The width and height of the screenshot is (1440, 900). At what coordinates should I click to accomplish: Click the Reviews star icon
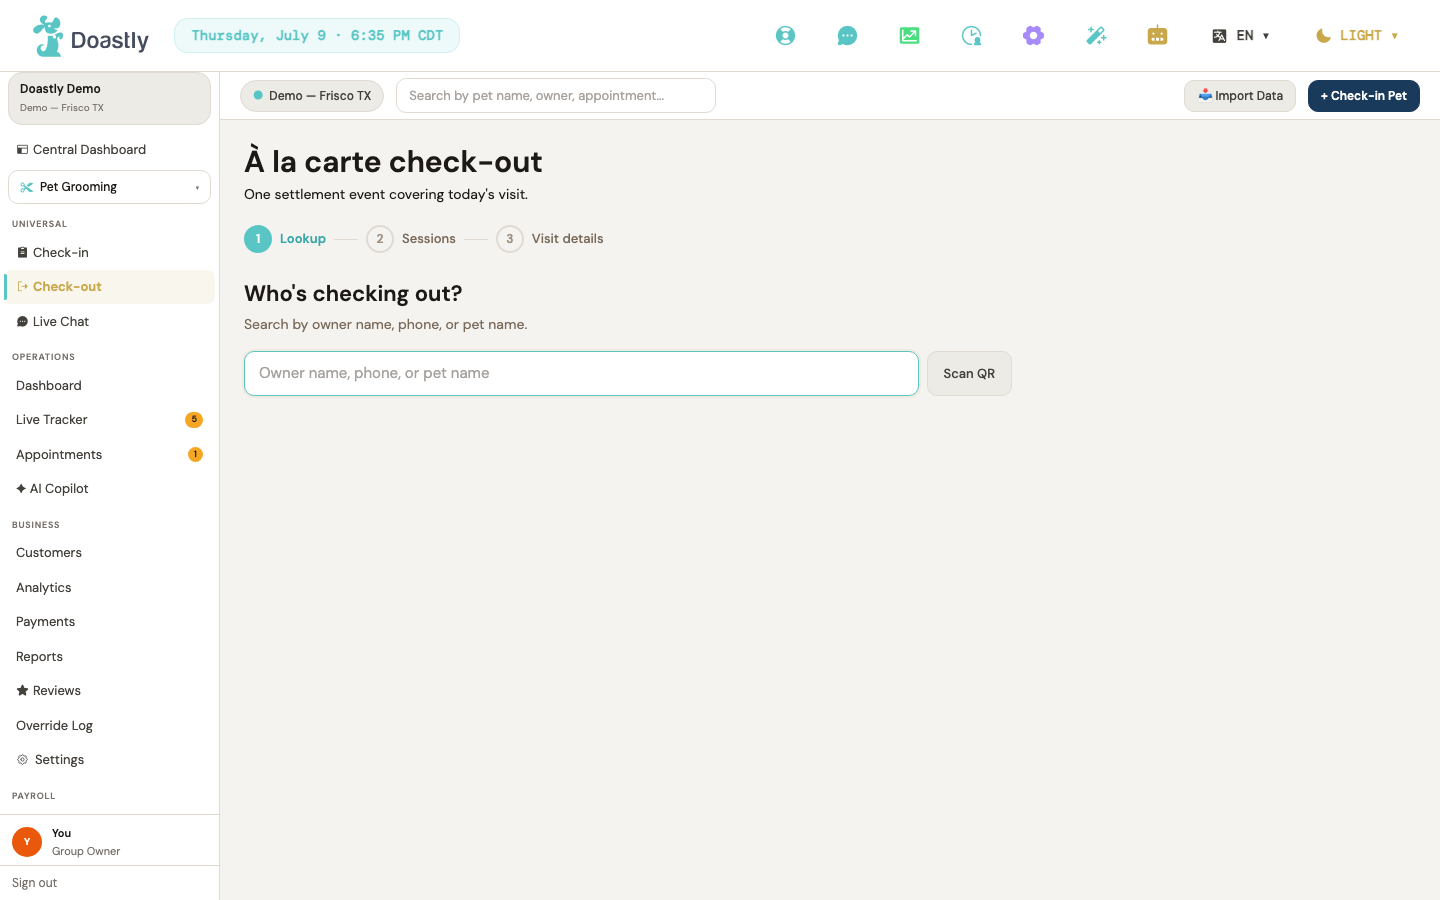[x=22, y=691]
